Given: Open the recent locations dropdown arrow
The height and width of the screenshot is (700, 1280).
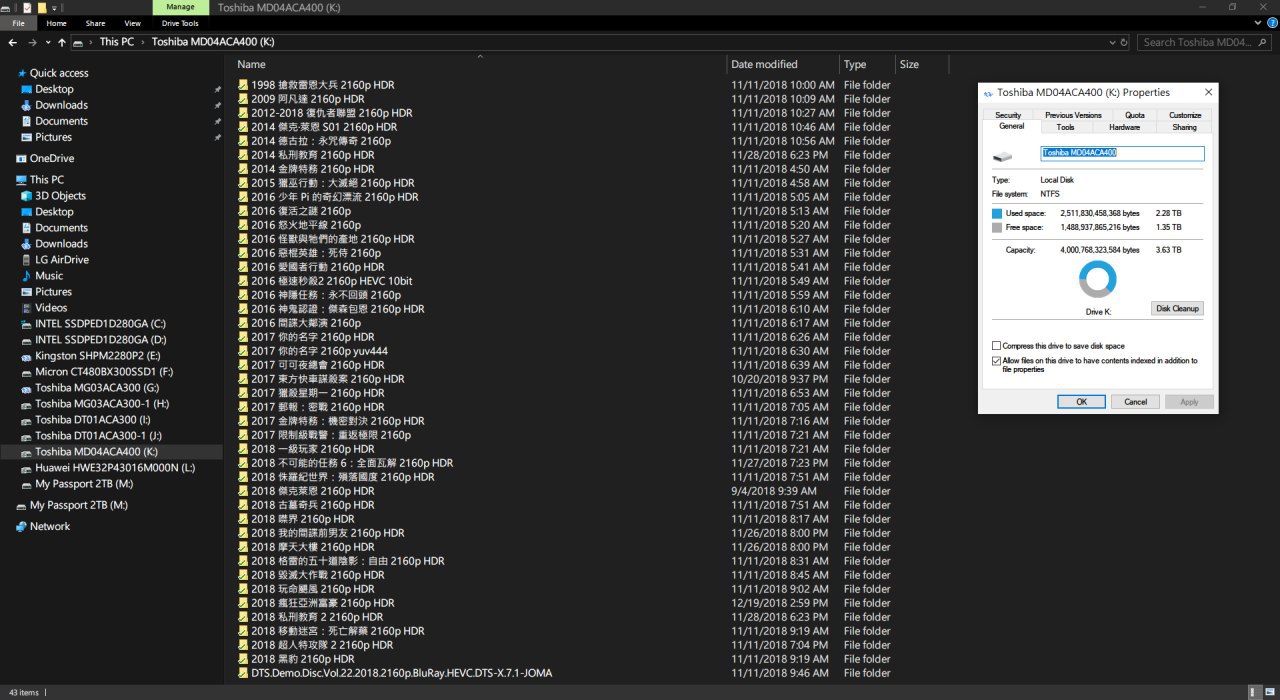Looking at the screenshot, I should pos(49,43).
